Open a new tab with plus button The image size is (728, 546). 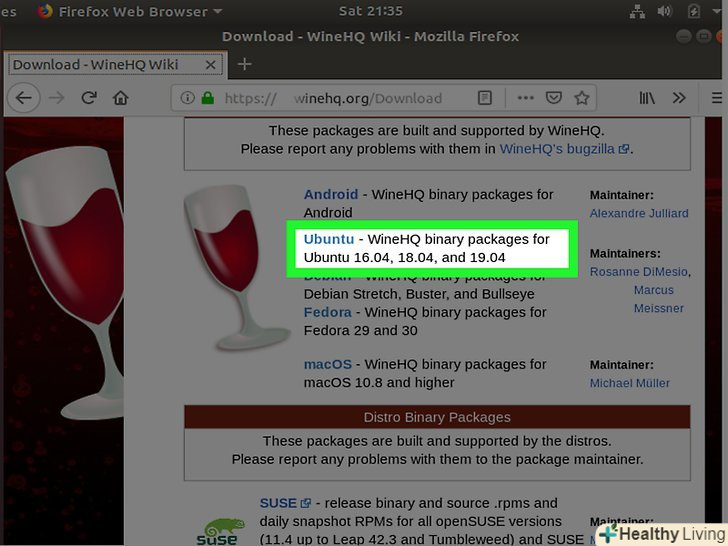245,64
